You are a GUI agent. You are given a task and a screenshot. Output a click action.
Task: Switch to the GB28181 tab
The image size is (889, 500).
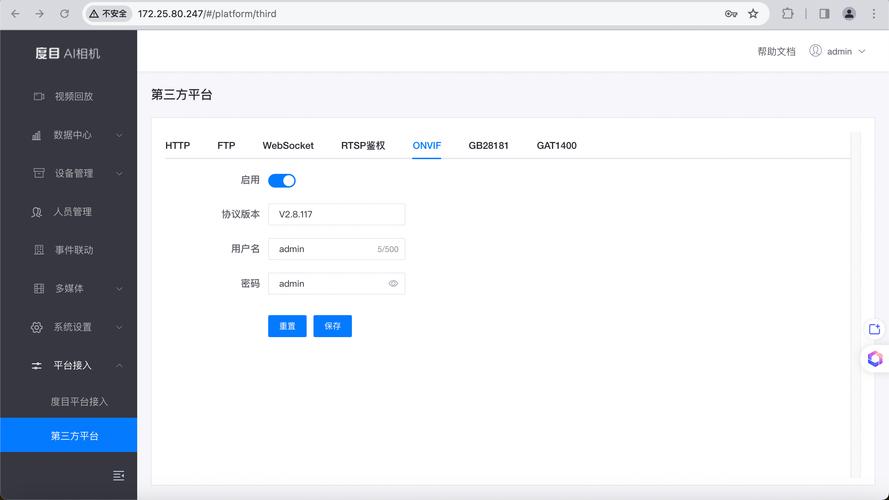(x=489, y=146)
